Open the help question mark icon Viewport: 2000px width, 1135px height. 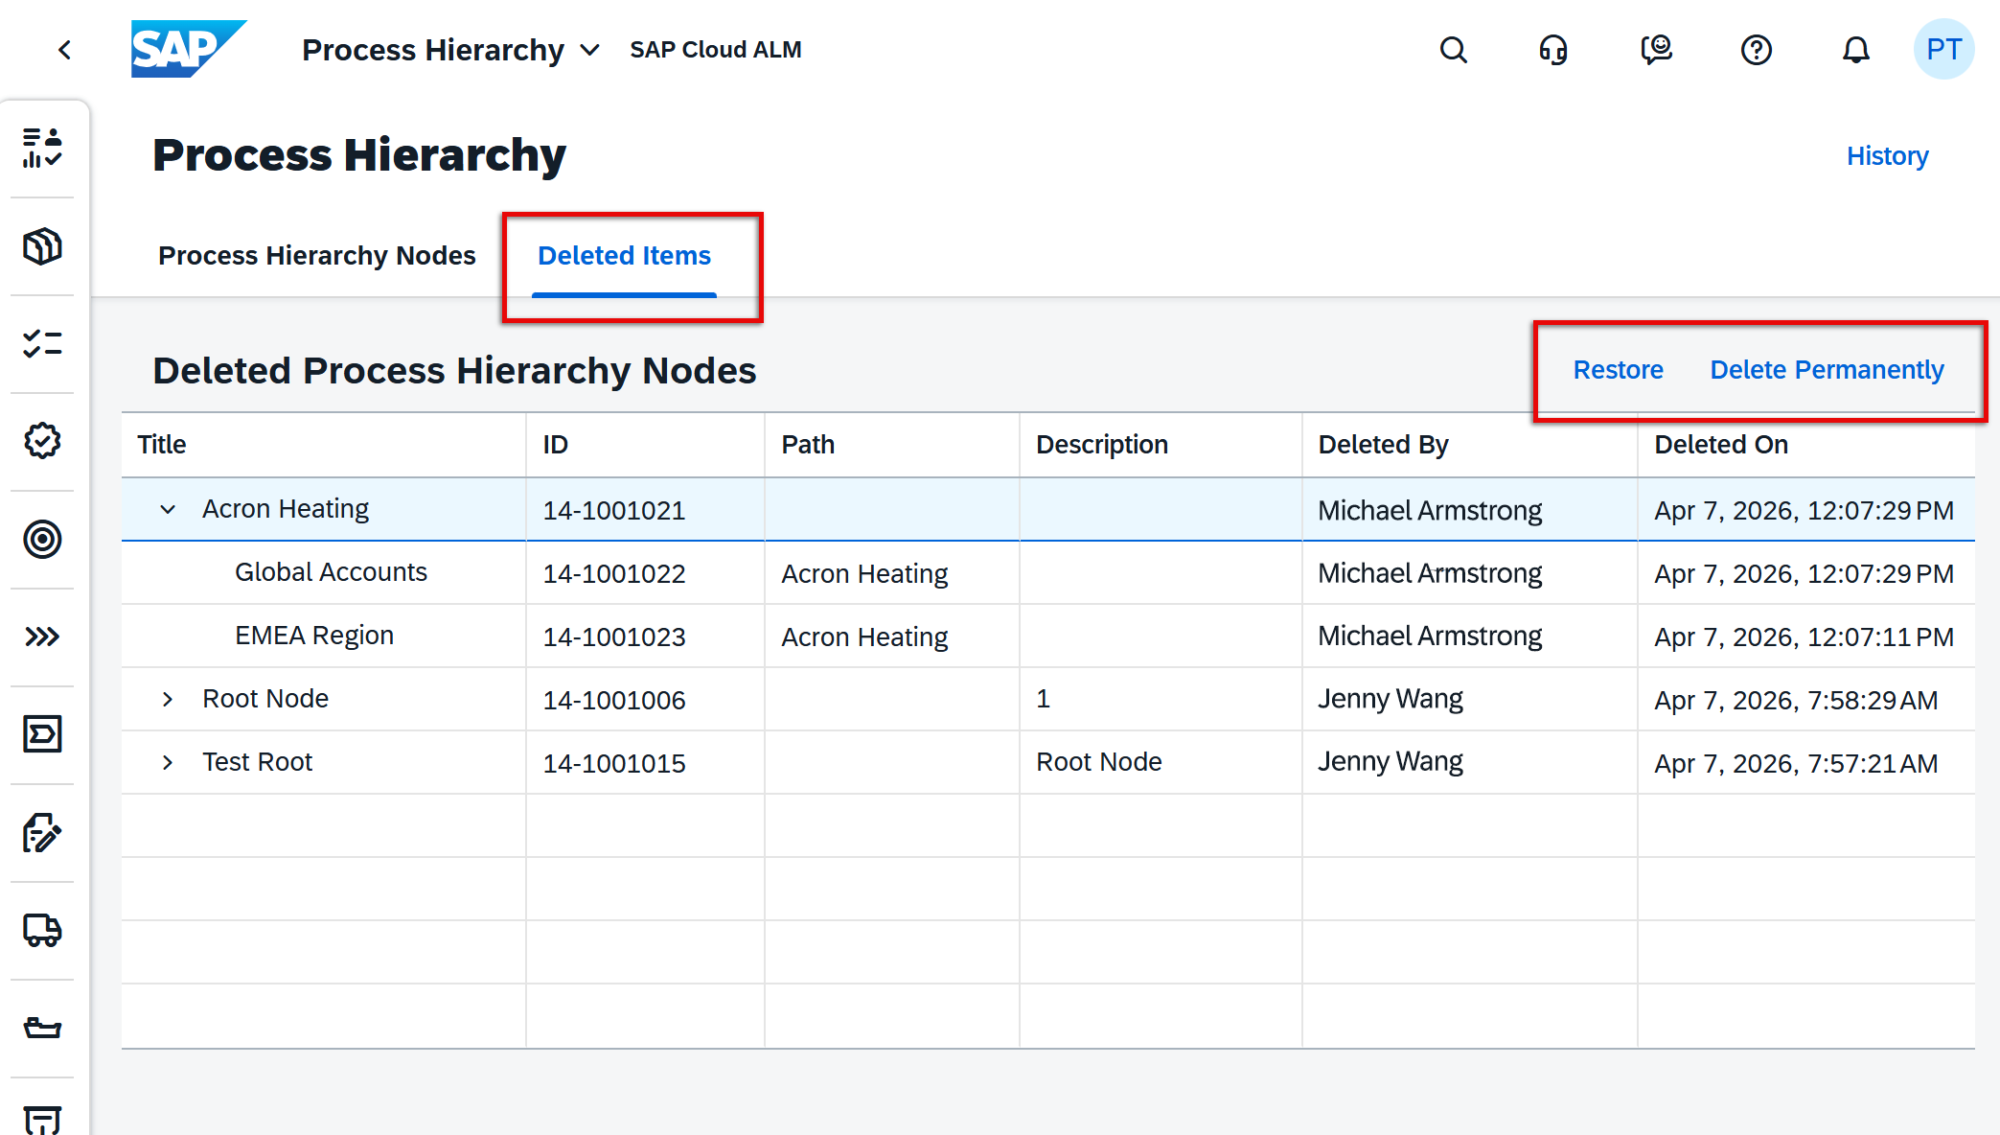(1756, 50)
